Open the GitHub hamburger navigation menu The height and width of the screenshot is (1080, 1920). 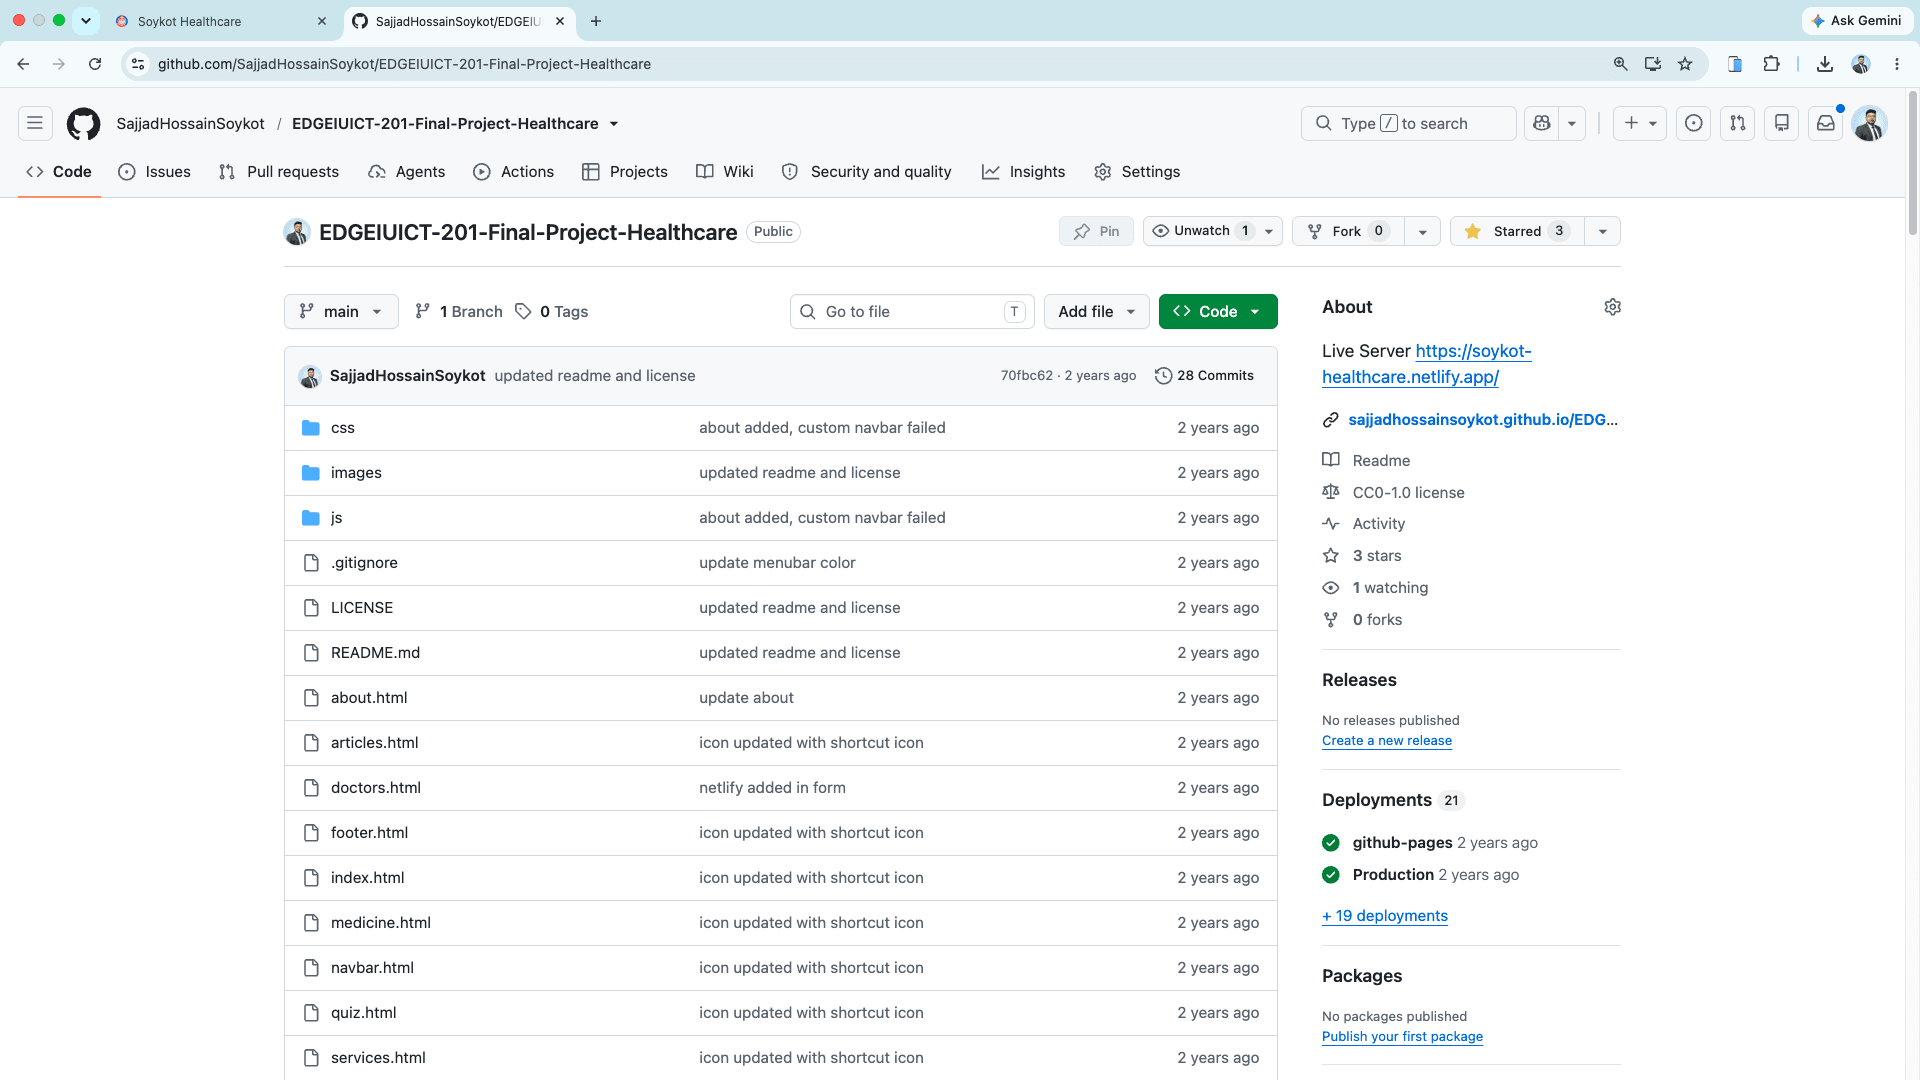click(x=35, y=123)
